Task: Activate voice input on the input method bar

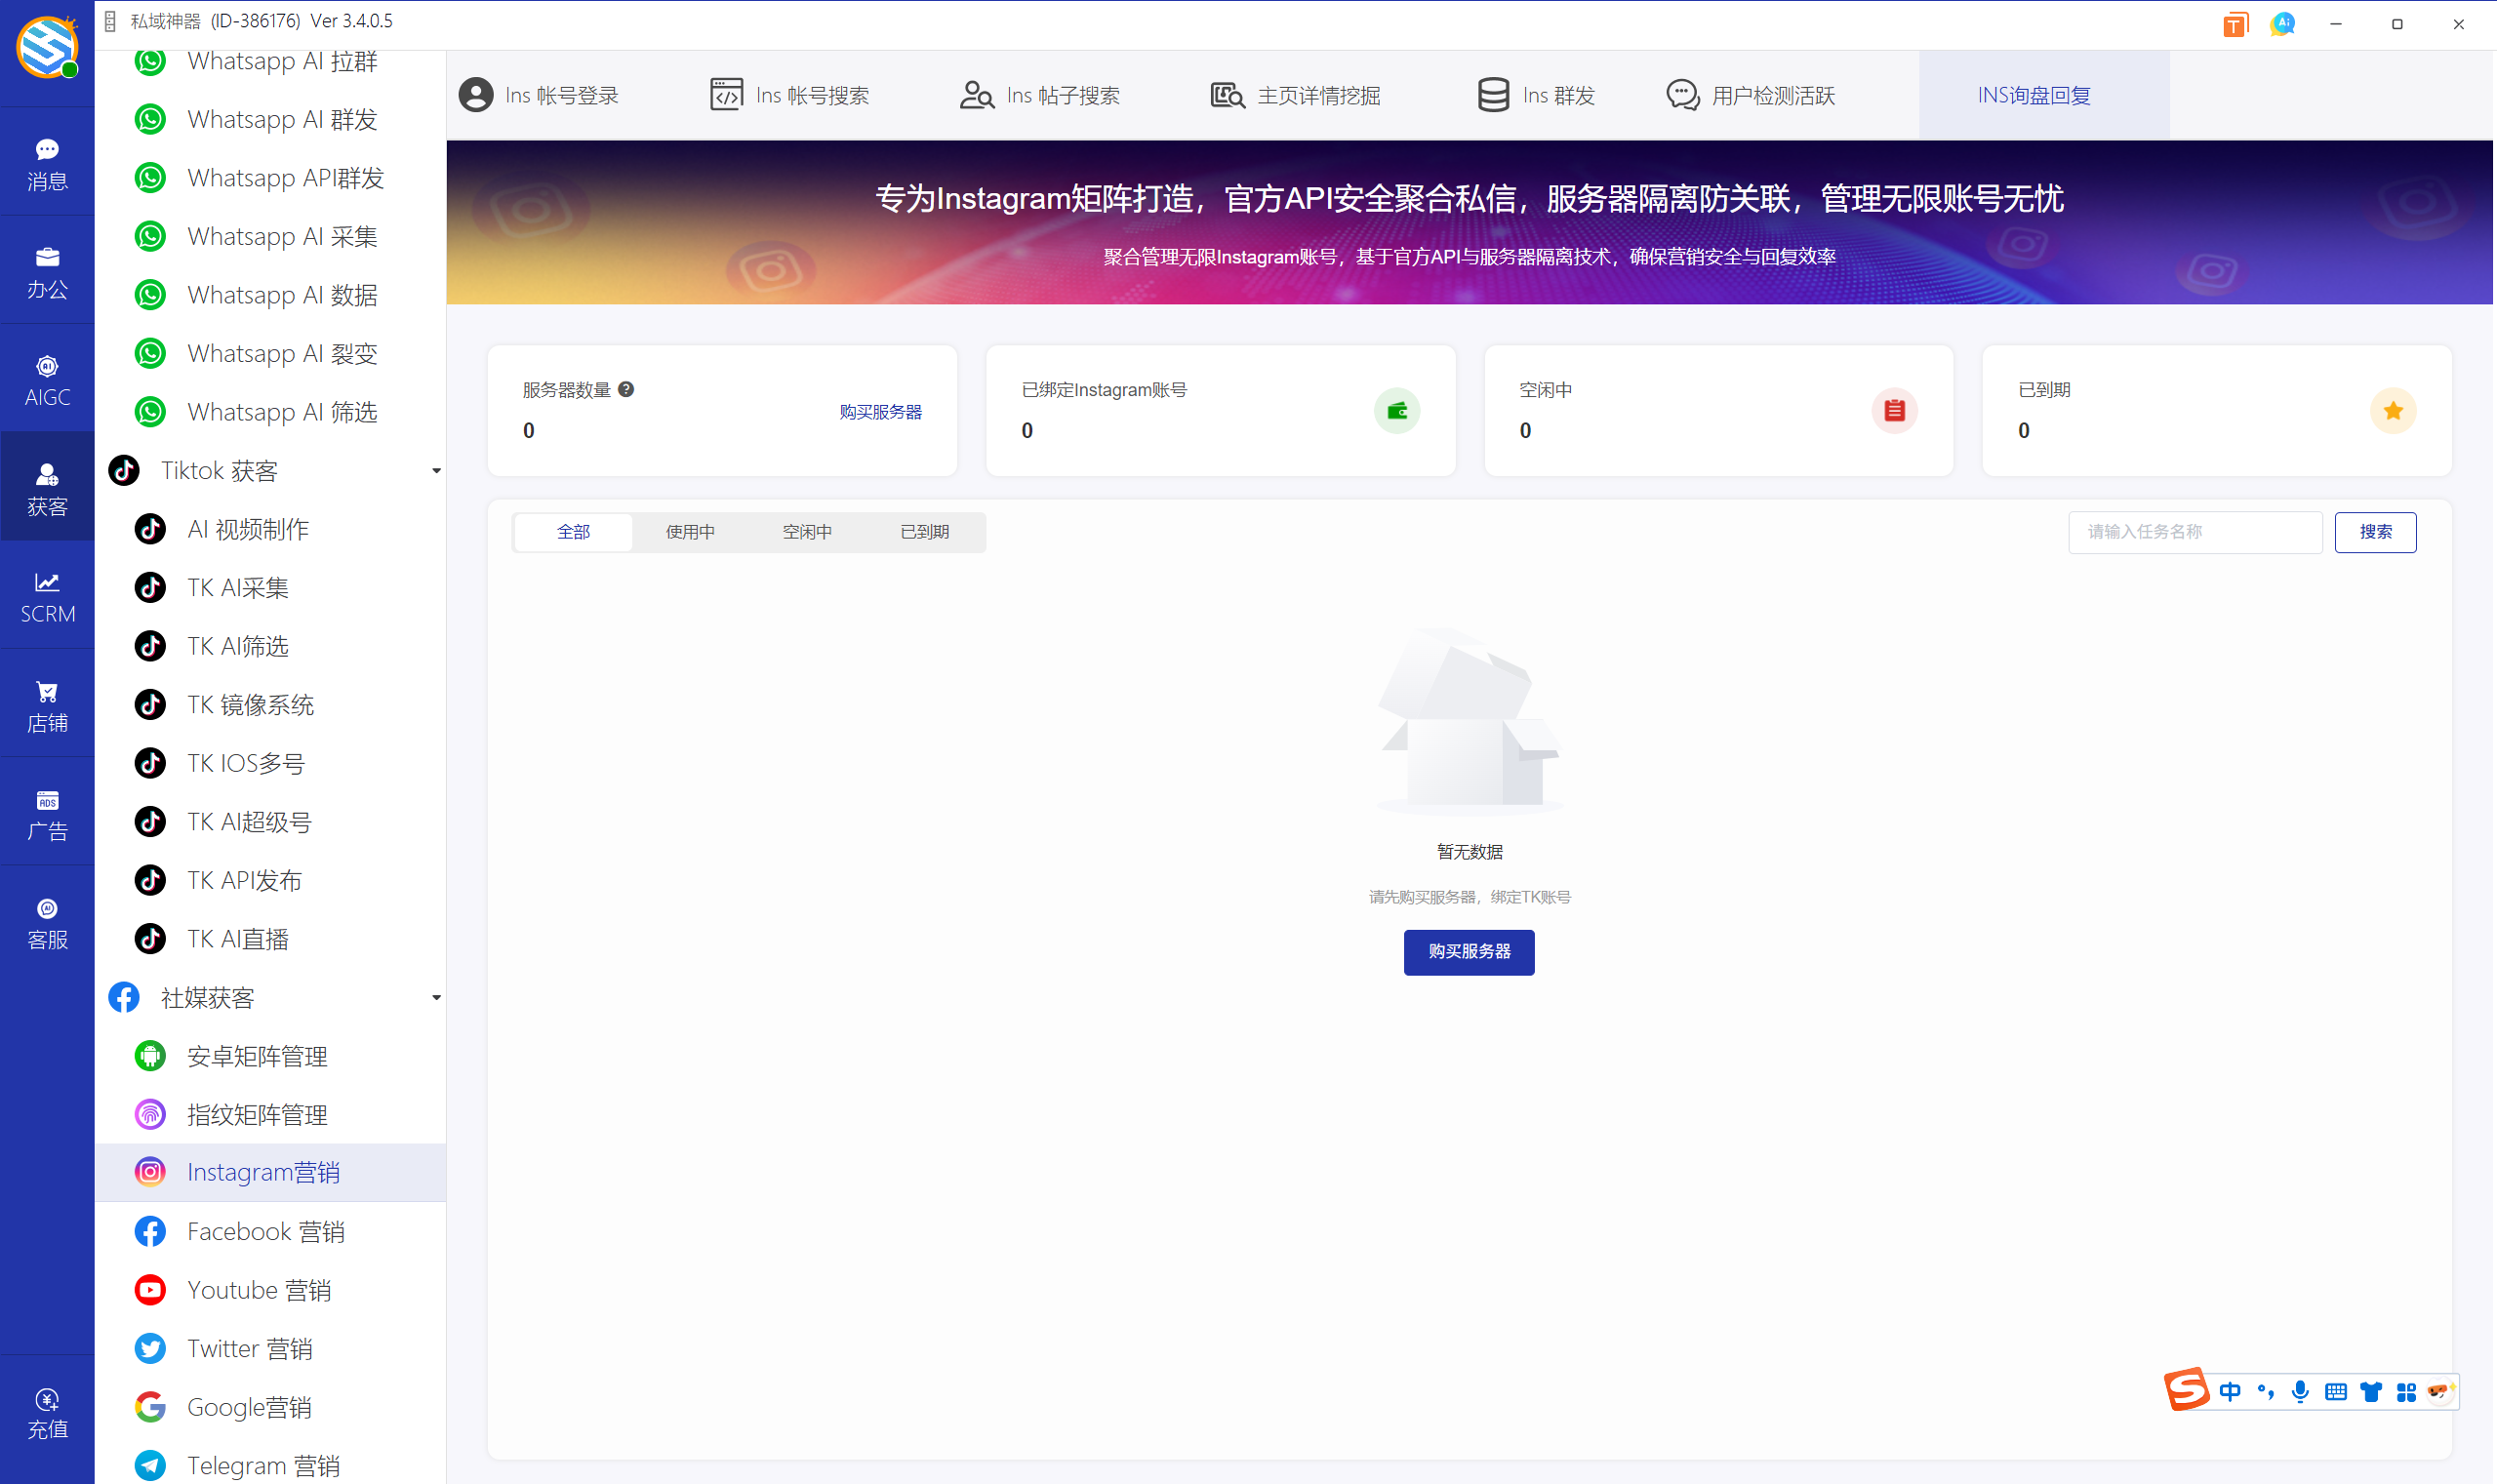Action: pos(2301,1390)
